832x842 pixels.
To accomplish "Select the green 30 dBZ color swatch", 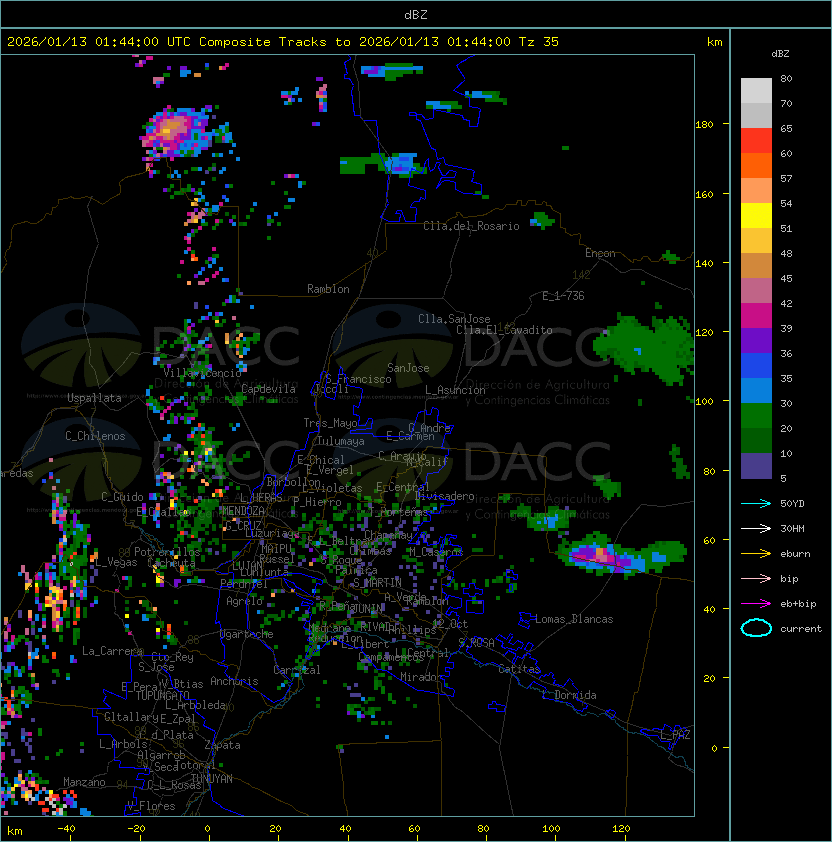I will click(756, 416).
